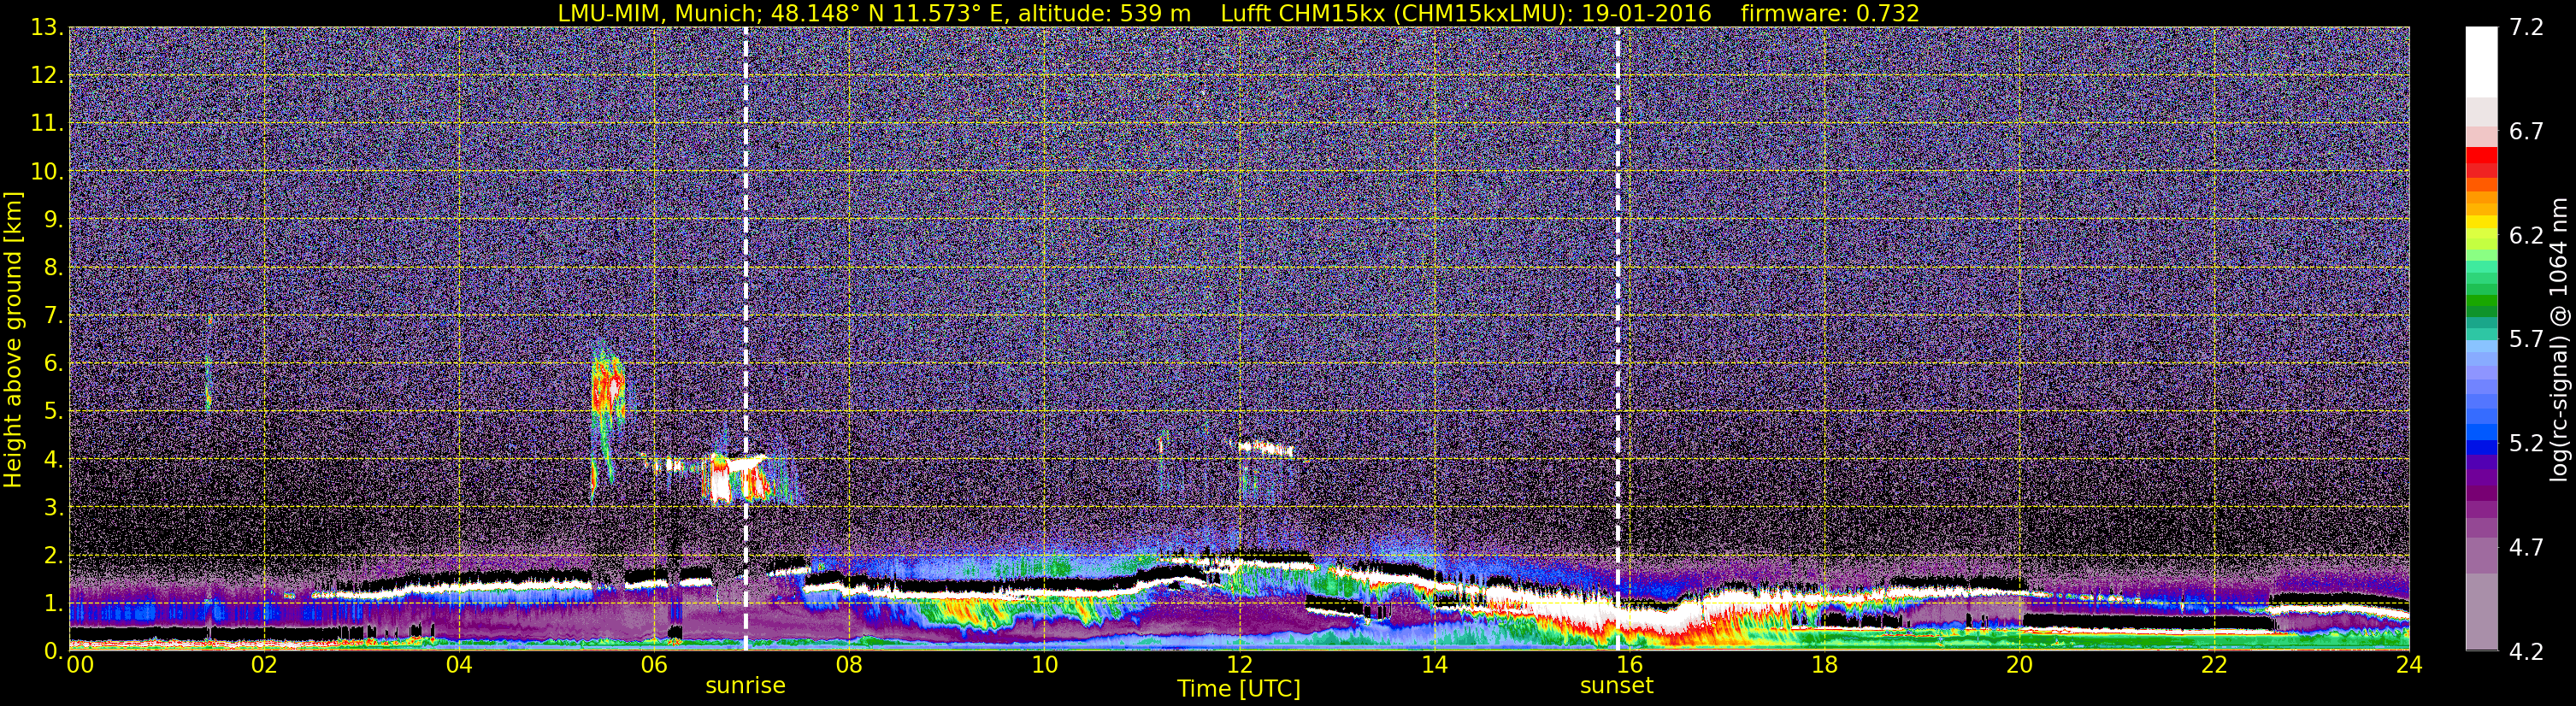The height and width of the screenshot is (706, 2576).
Task: Click the time axis tick '08'
Action: [x=849, y=665]
